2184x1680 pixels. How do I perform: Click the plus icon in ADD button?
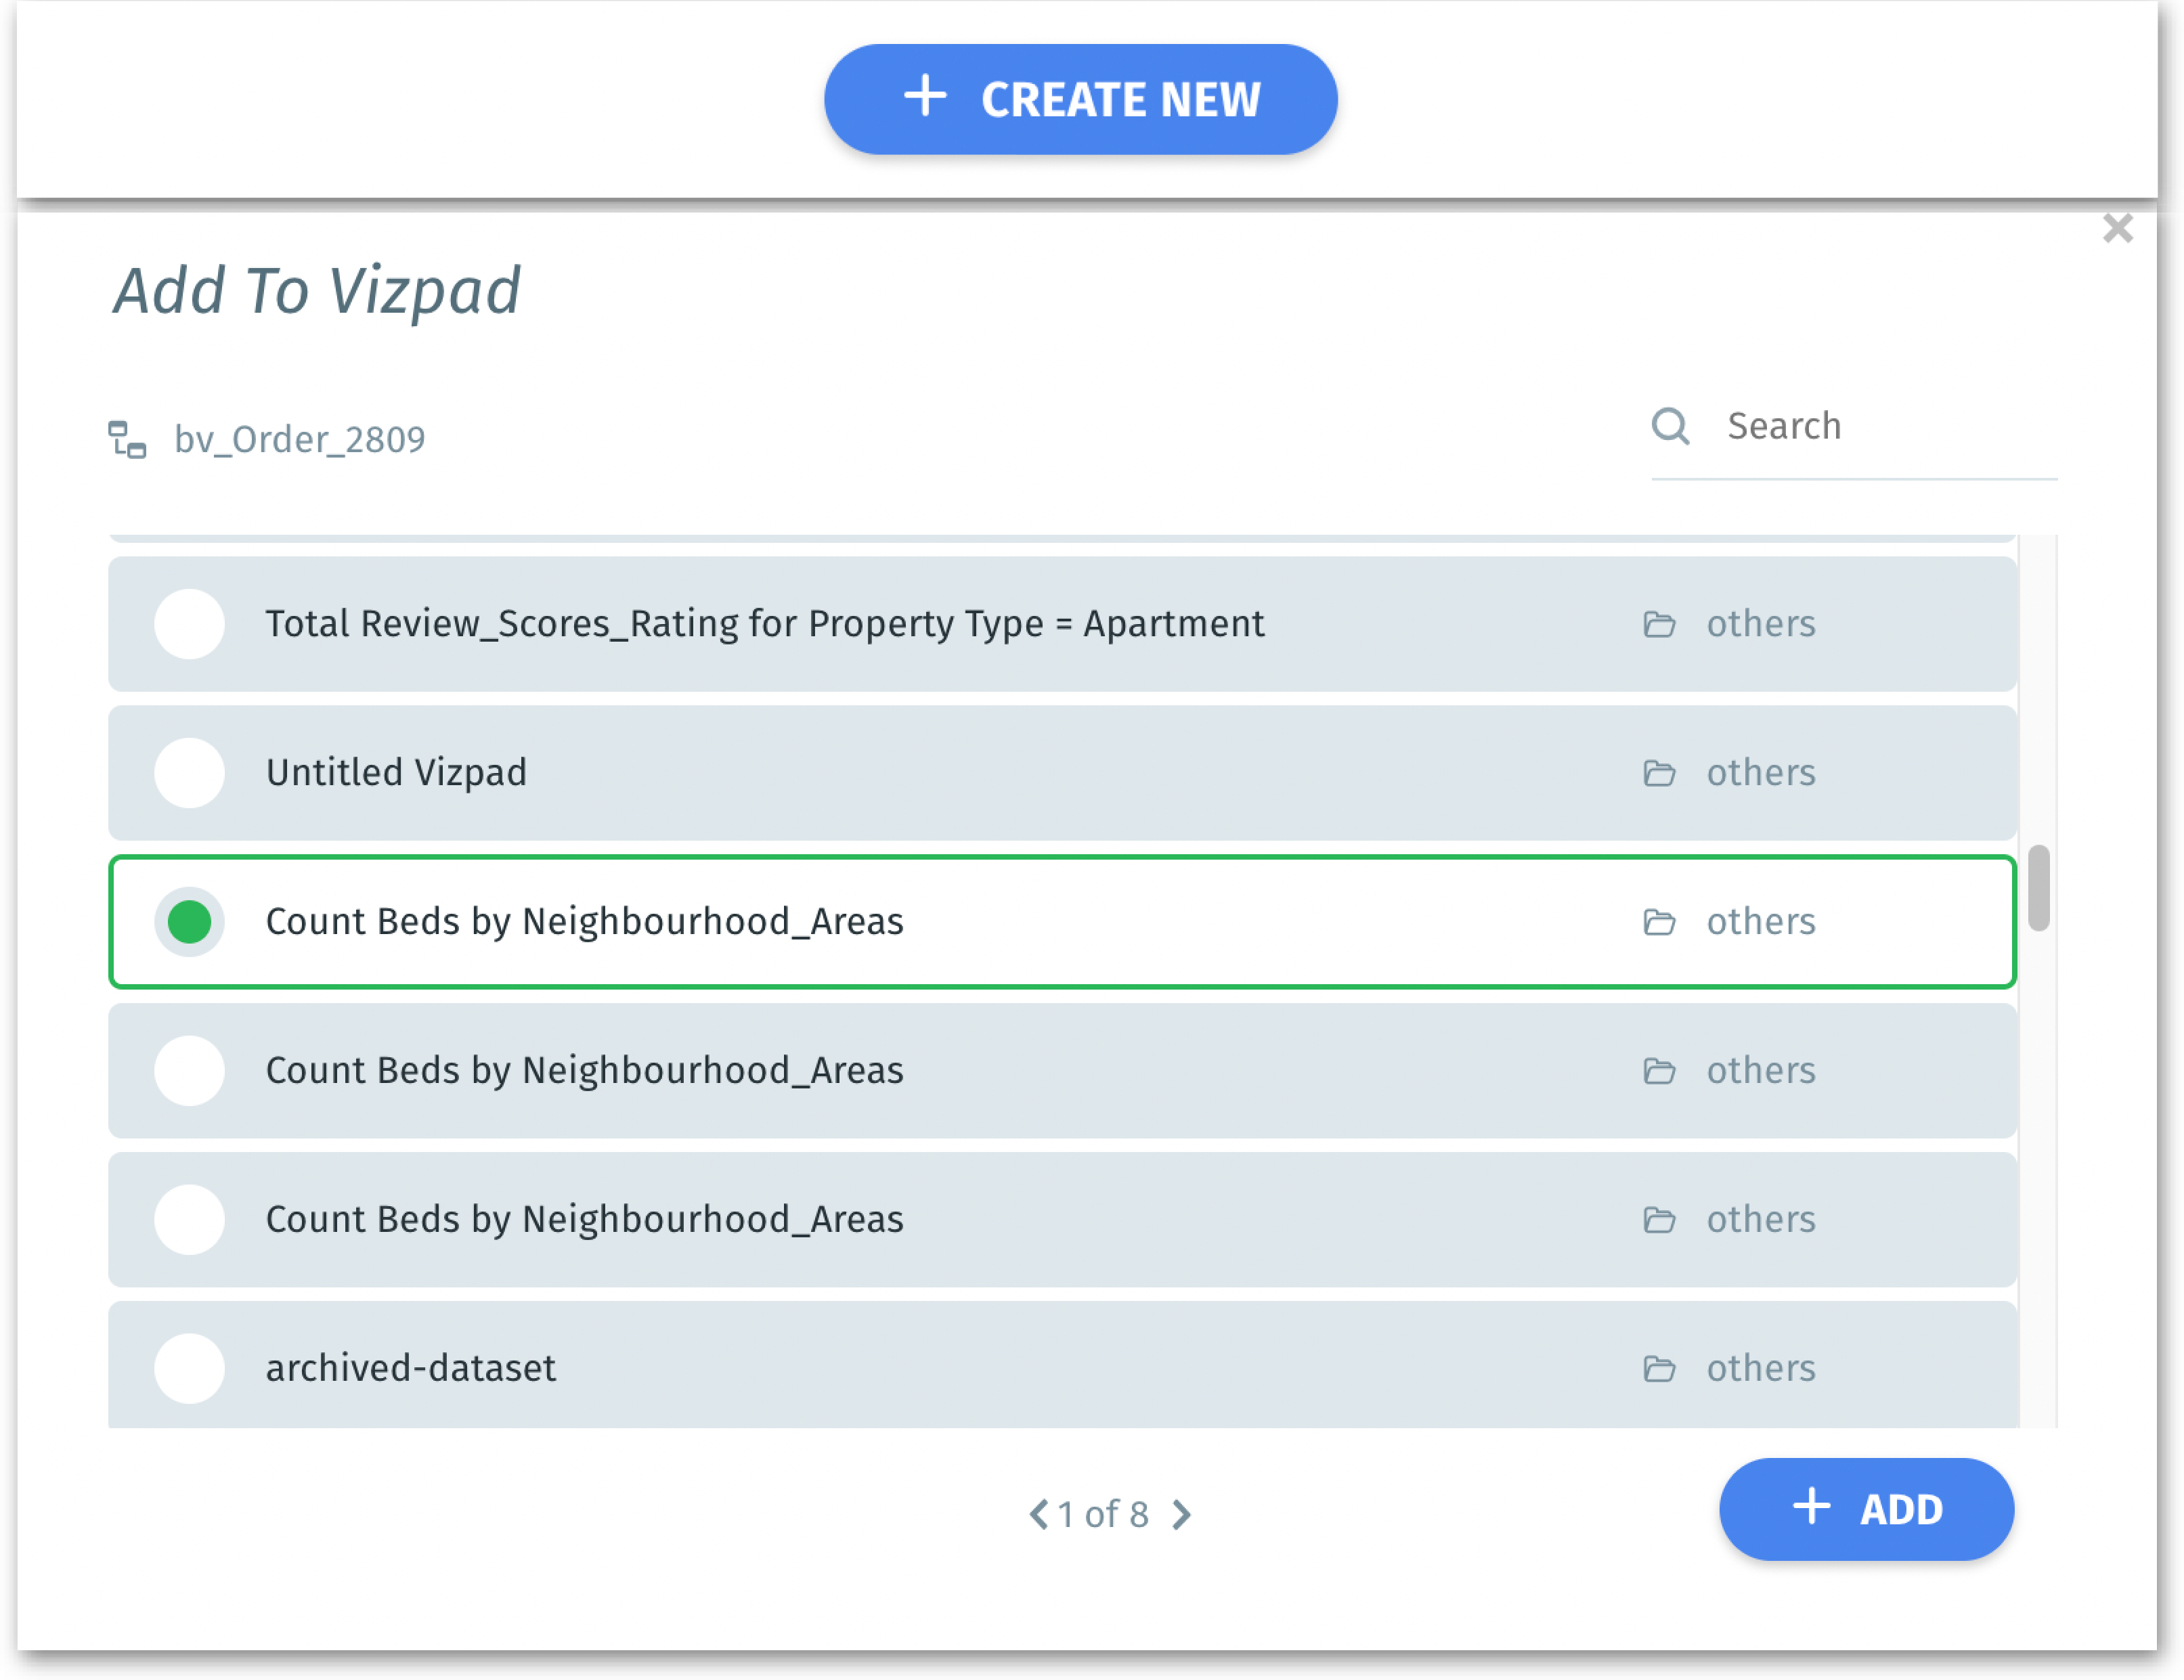pos(1811,1506)
